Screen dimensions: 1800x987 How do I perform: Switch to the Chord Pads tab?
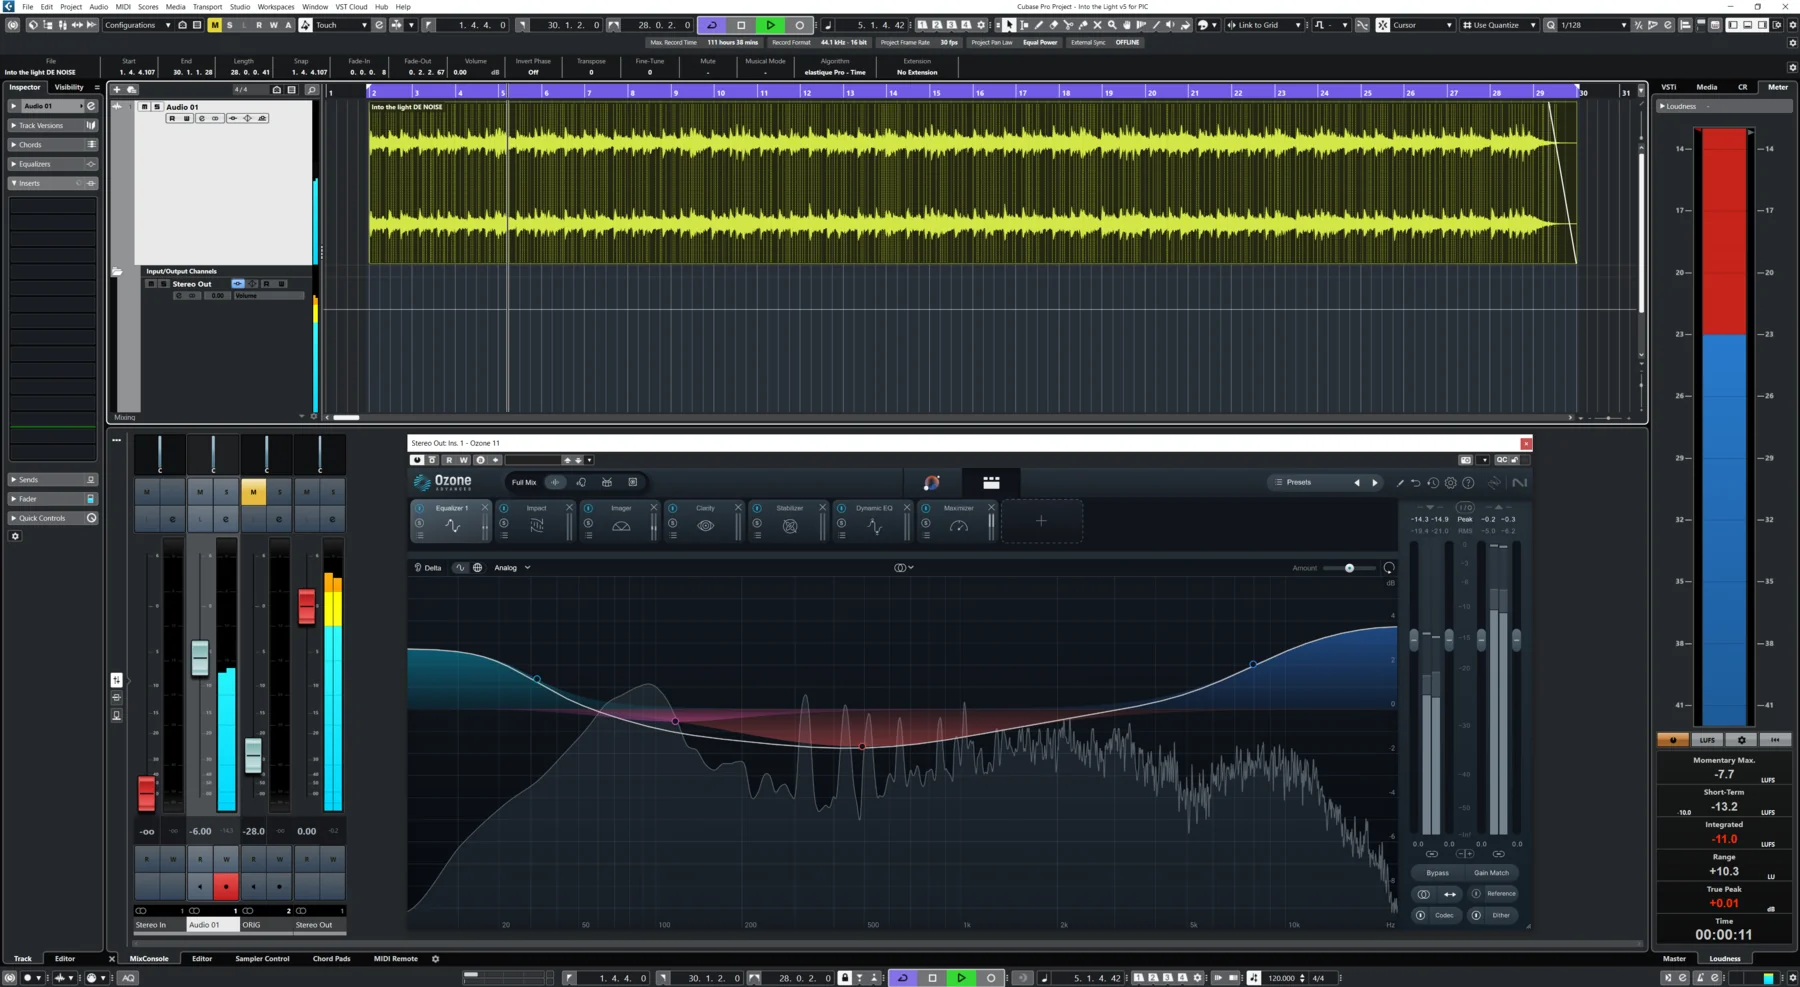coord(331,958)
